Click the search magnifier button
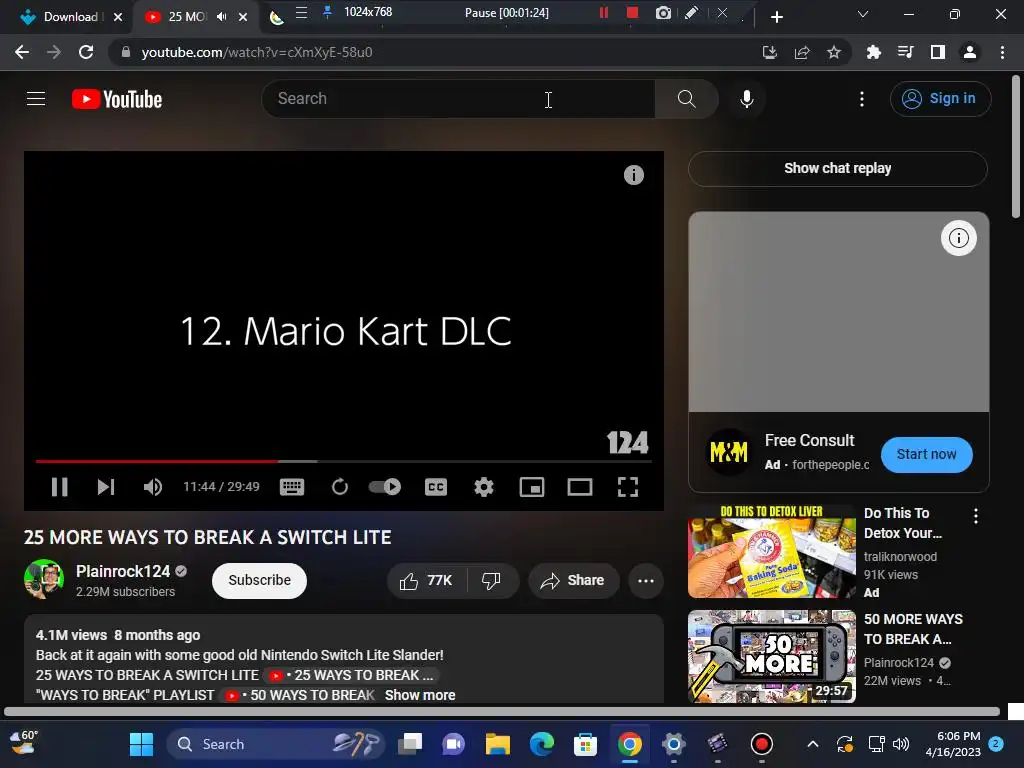1024x768 pixels. click(686, 99)
